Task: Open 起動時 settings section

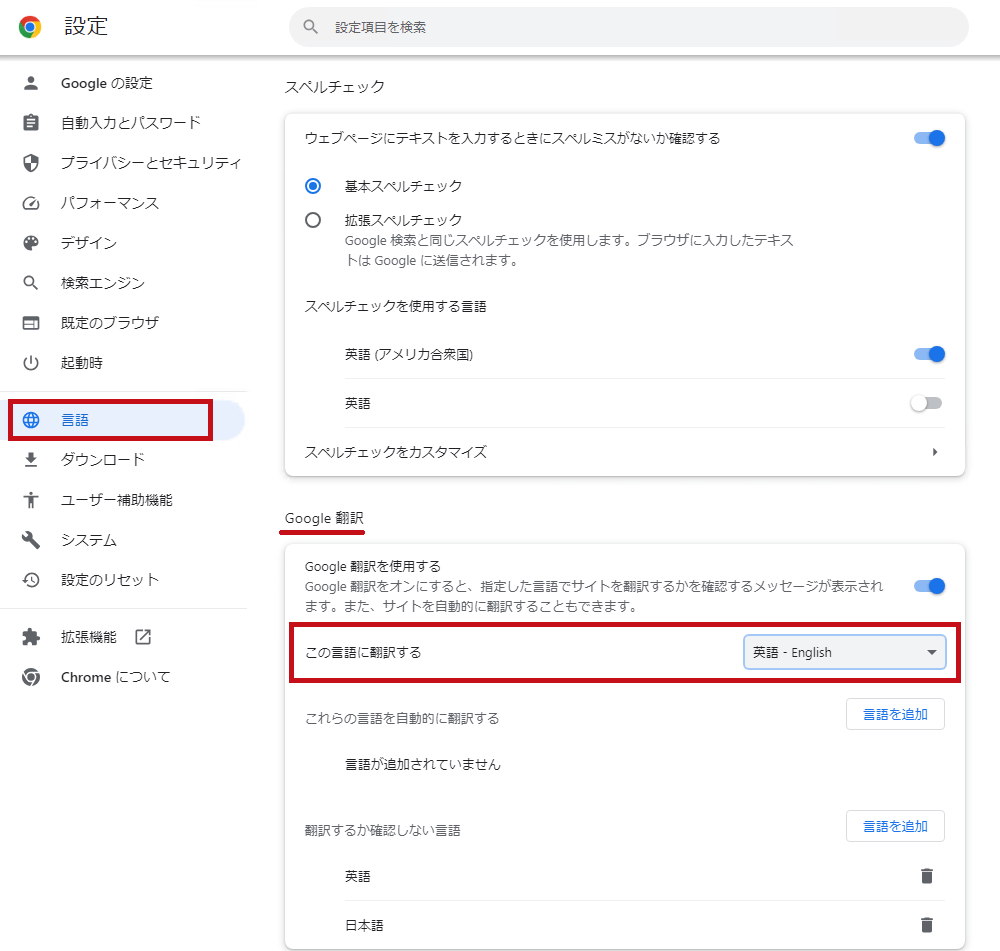Action: click(x=82, y=363)
